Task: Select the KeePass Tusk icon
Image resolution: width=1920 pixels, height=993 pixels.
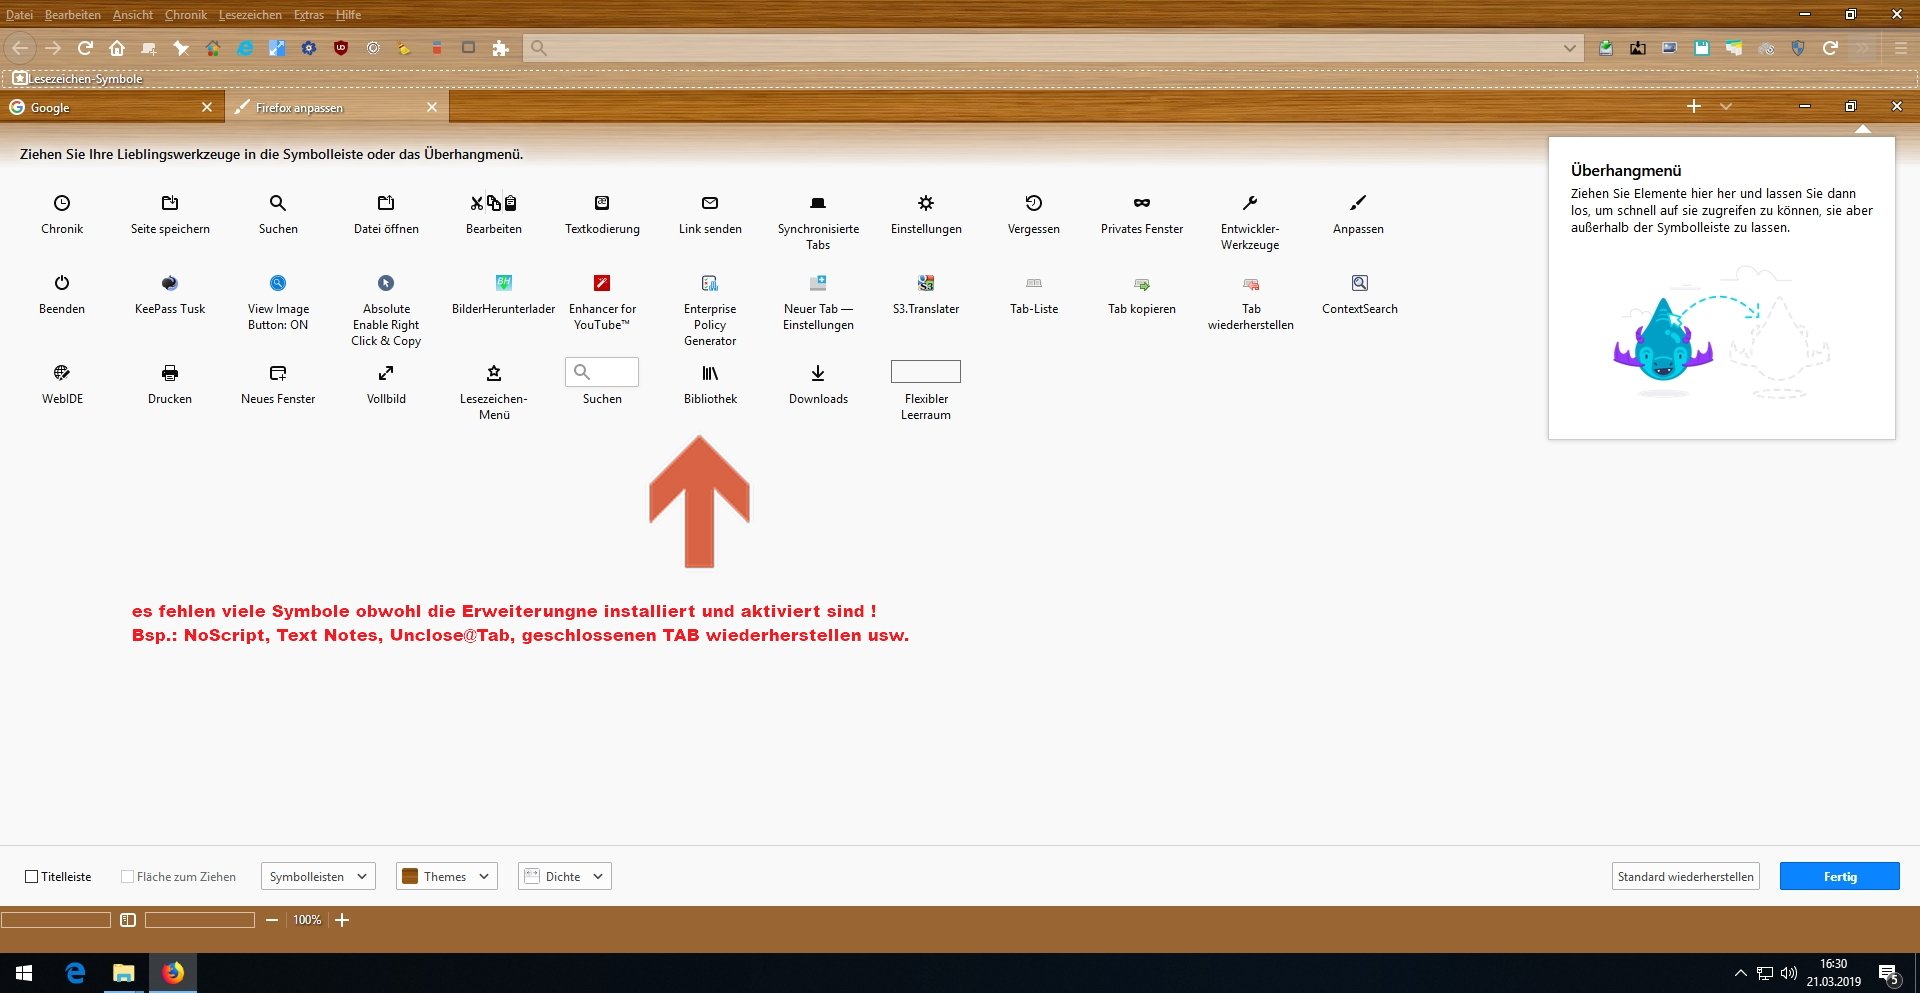Action: [x=170, y=283]
